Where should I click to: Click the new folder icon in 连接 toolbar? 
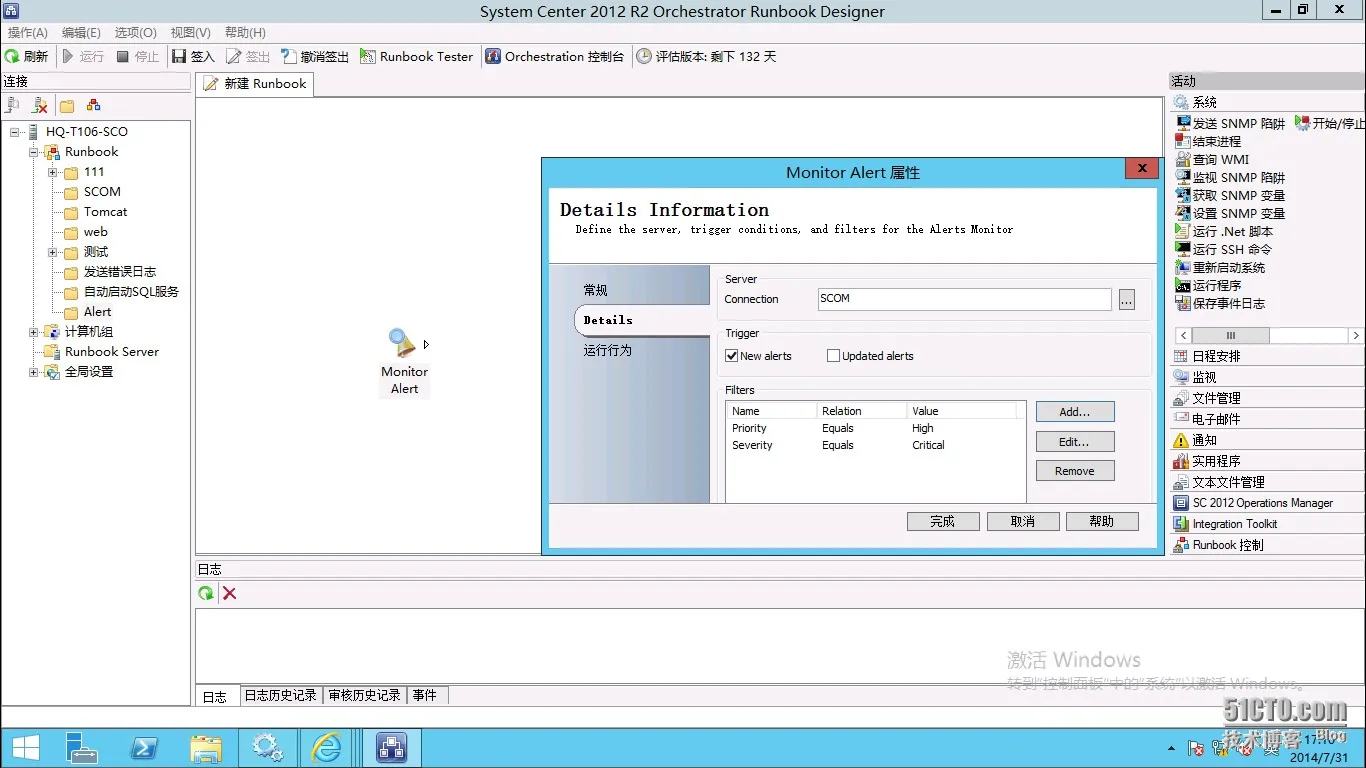(x=67, y=105)
